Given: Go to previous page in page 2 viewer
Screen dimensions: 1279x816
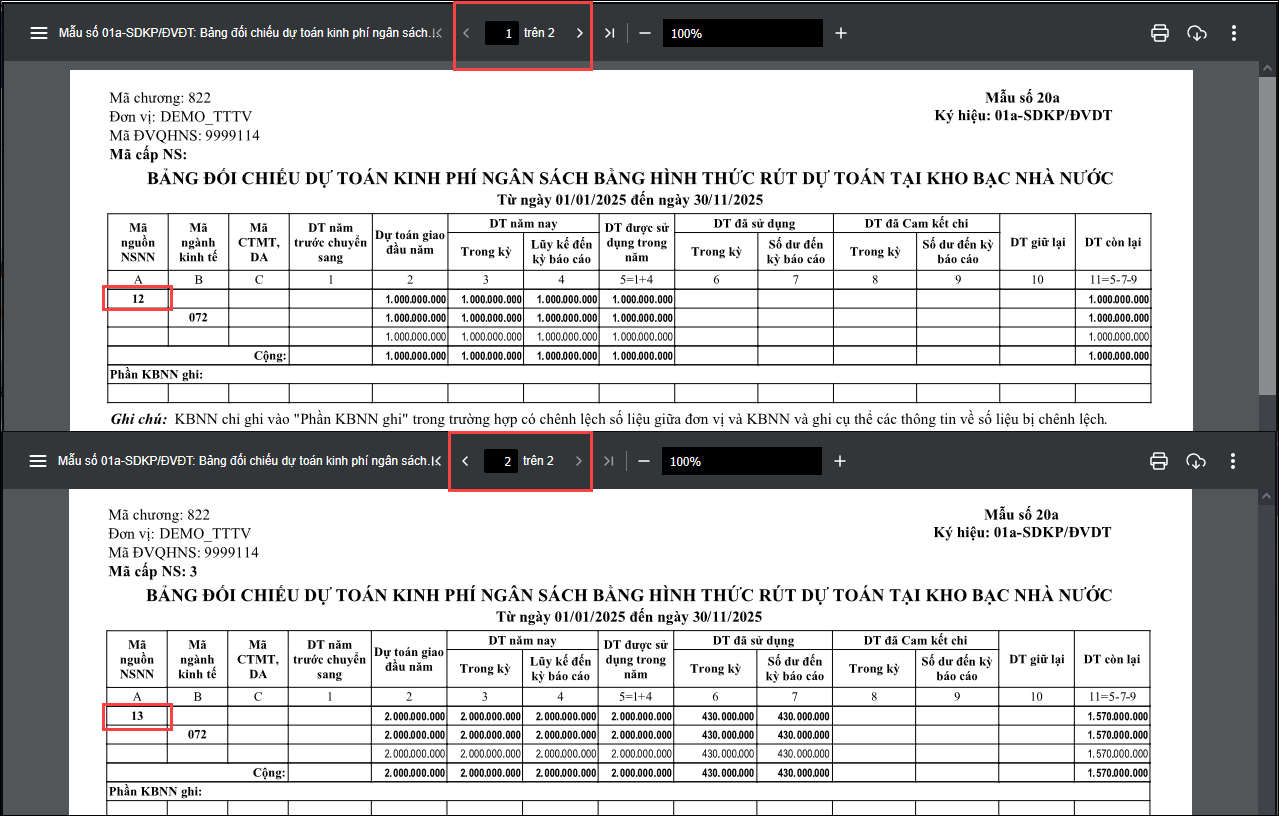Looking at the screenshot, I should coord(465,461).
